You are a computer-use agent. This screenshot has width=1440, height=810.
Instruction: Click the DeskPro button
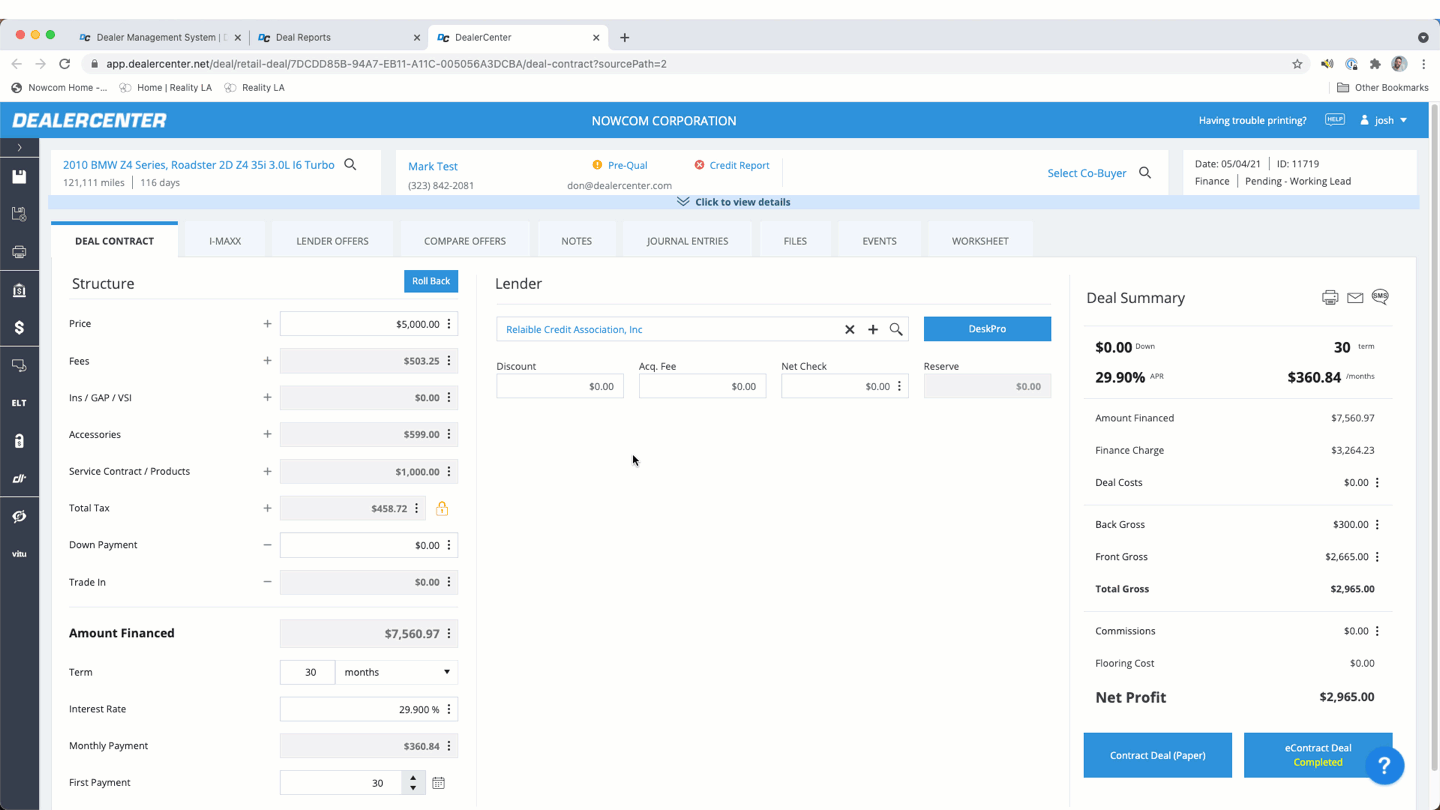point(987,329)
